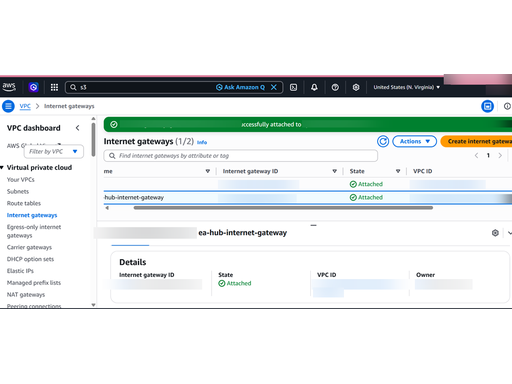Open NAT gateways in sidebar

[26, 295]
